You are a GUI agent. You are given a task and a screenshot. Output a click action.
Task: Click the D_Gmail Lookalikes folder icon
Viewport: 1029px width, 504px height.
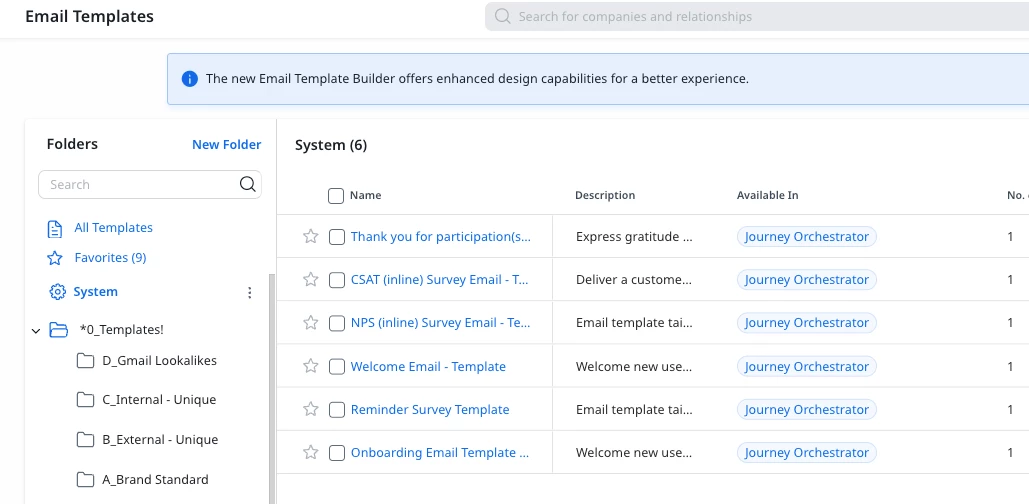pos(85,360)
